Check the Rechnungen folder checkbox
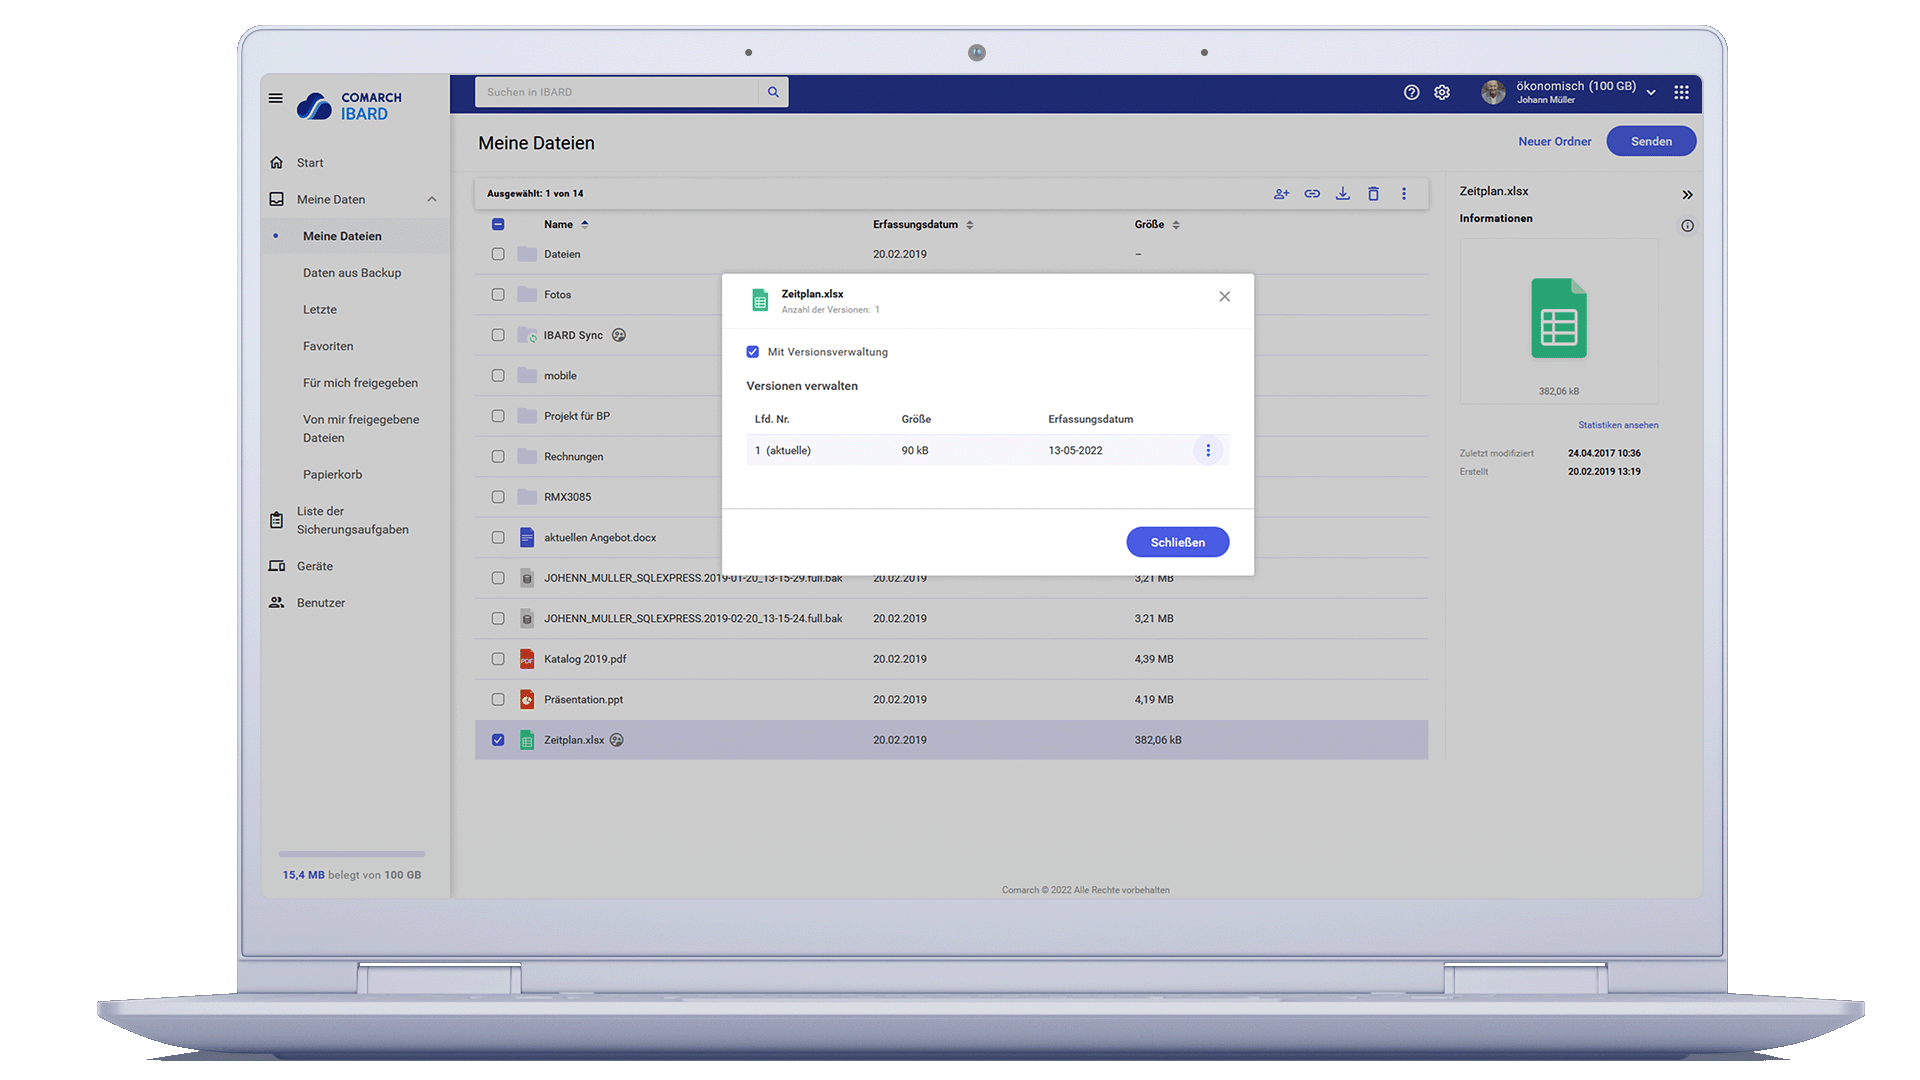Image resolution: width=1920 pixels, height=1080 pixels. pyautogui.click(x=498, y=457)
